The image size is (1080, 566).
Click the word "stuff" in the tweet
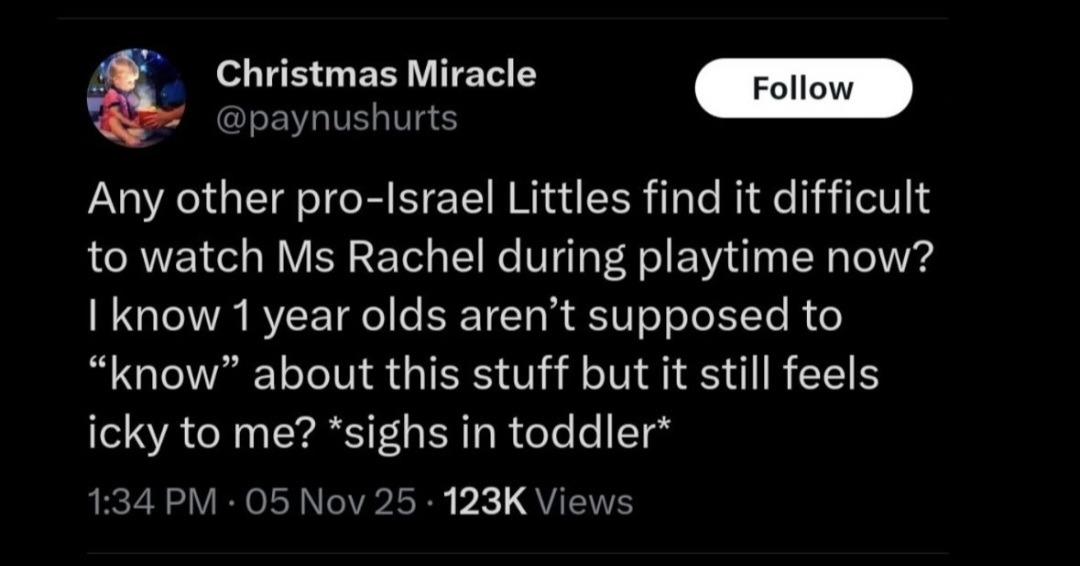coord(550,377)
